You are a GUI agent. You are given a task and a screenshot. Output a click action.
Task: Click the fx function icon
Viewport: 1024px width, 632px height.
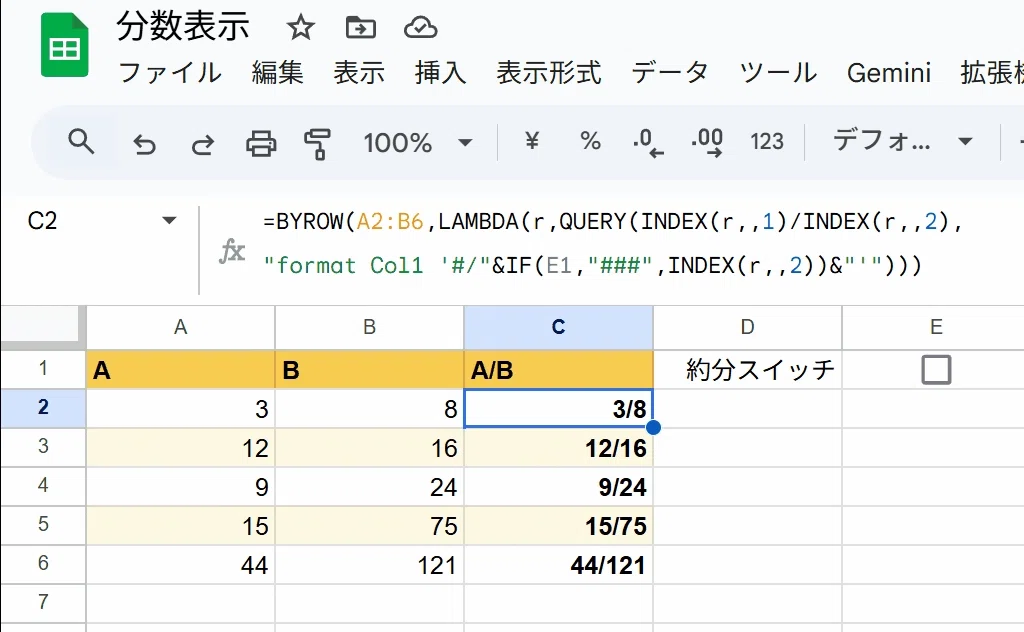(232, 251)
